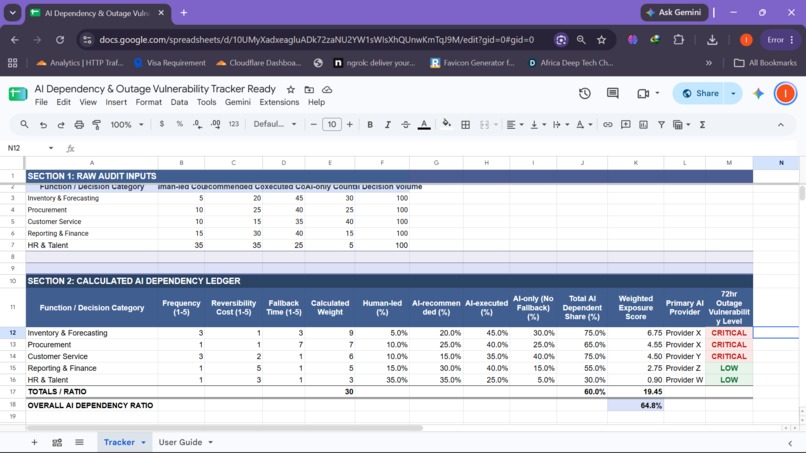
Task: Bookmark this page with star
Action: click(601, 40)
